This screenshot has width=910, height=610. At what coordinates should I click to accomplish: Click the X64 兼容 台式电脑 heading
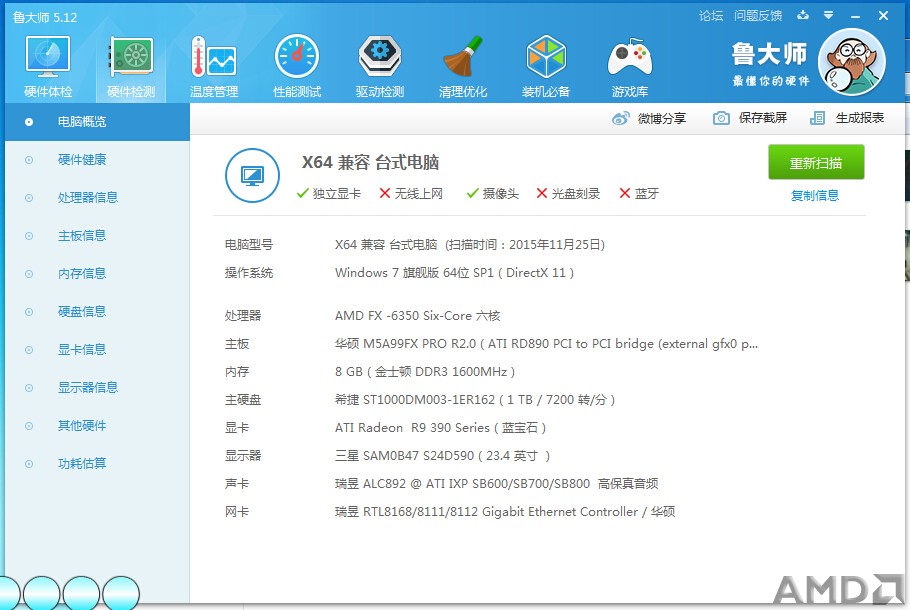pos(370,163)
